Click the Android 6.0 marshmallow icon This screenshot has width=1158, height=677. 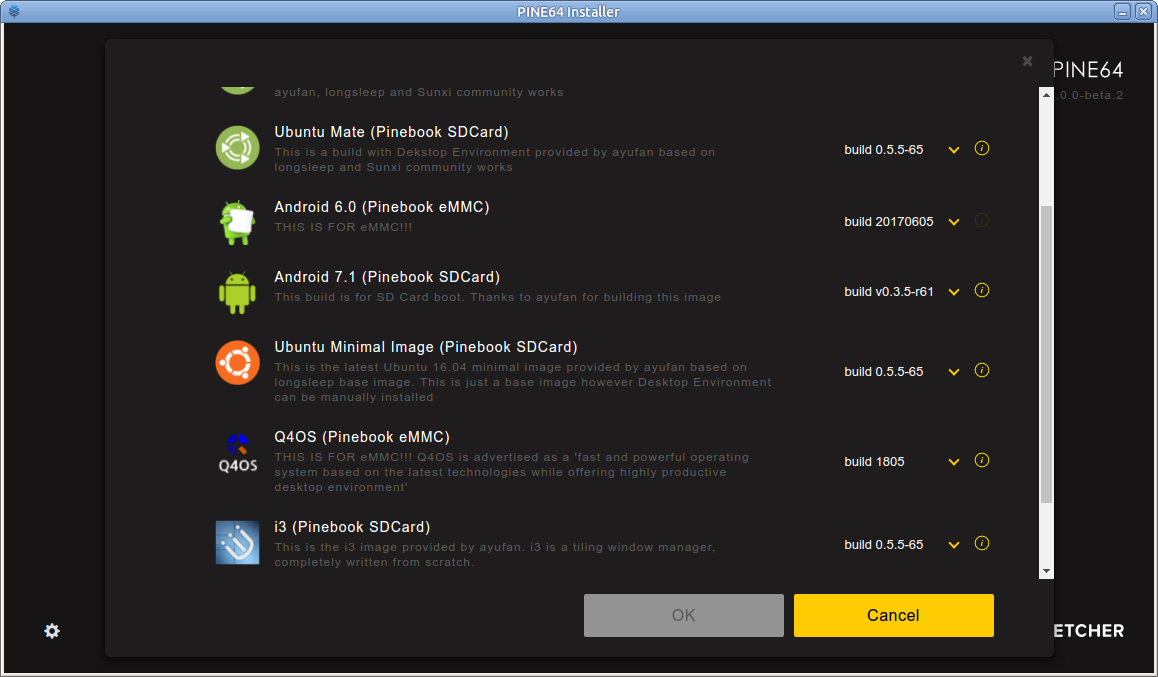237,222
